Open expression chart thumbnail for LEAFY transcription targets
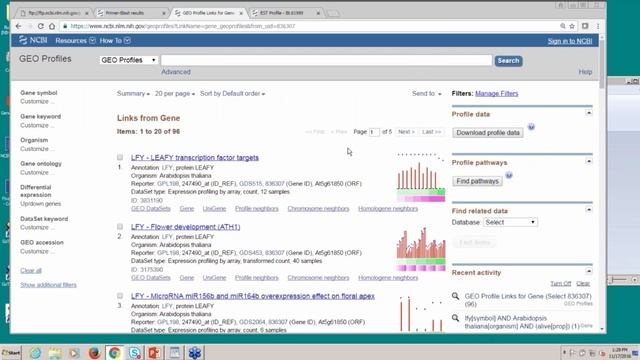 [421, 178]
